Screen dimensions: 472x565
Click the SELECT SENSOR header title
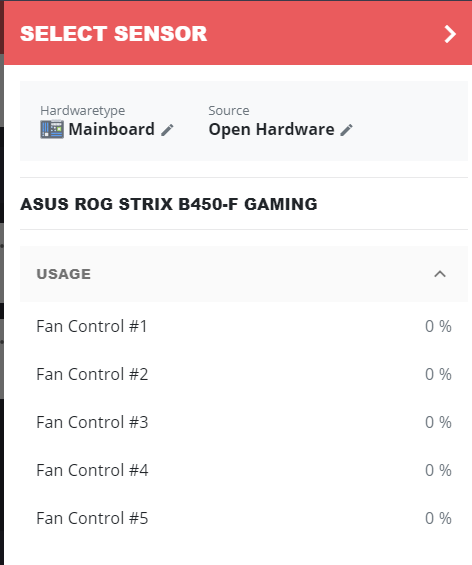point(113,34)
